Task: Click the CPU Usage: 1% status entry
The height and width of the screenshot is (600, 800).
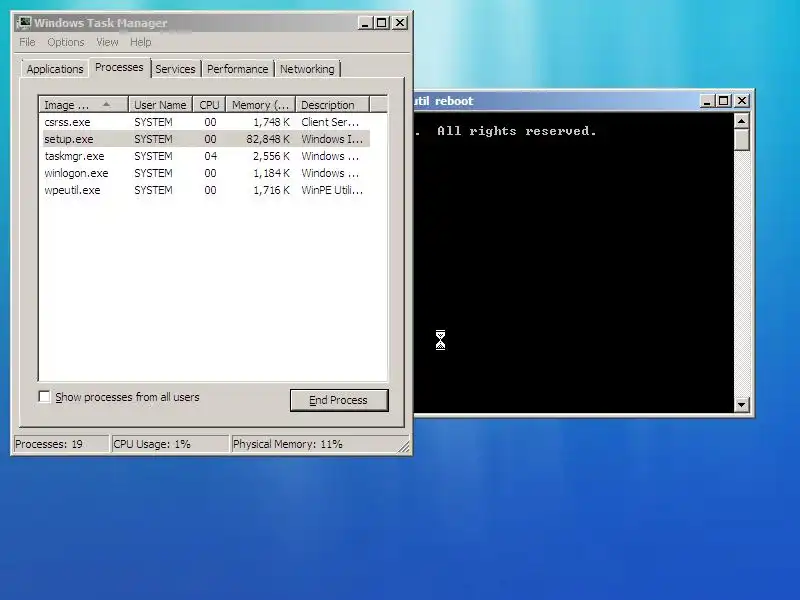Action: [x=169, y=444]
